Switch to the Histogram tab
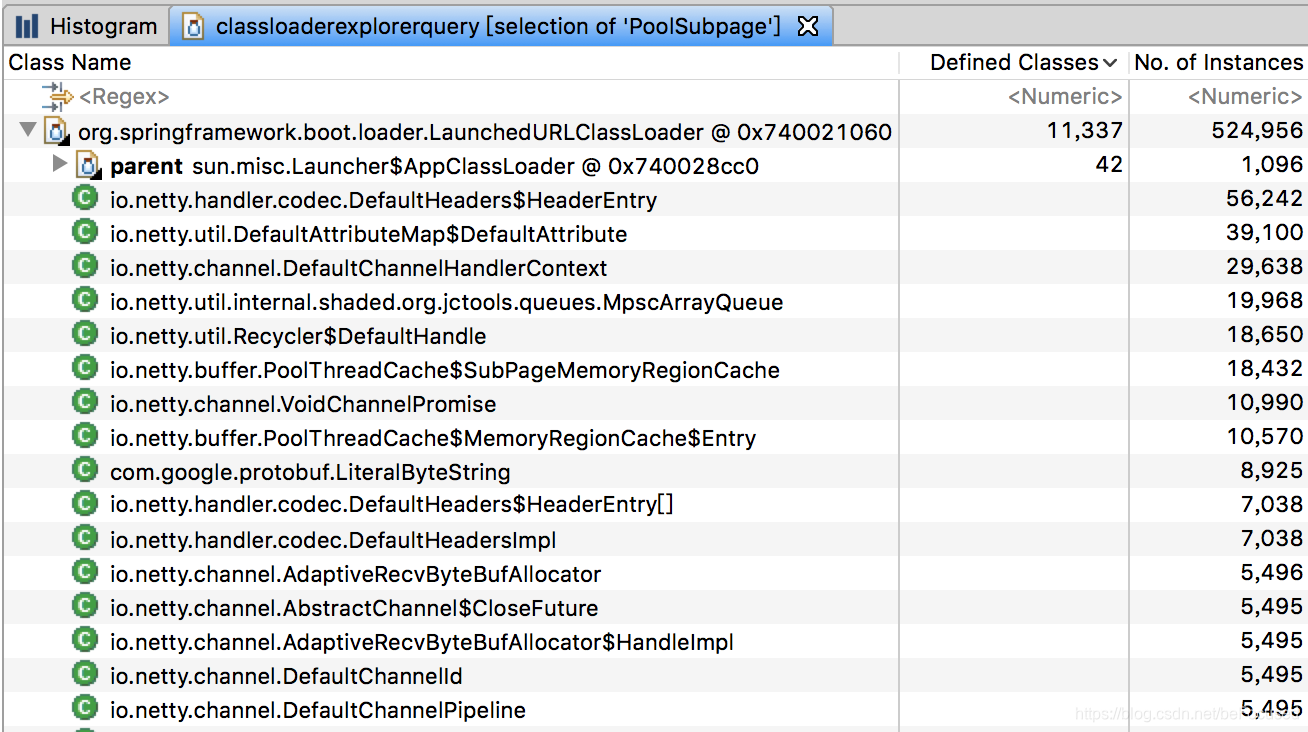Image resolution: width=1308 pixels, height=732 pixels. point(85,26)
